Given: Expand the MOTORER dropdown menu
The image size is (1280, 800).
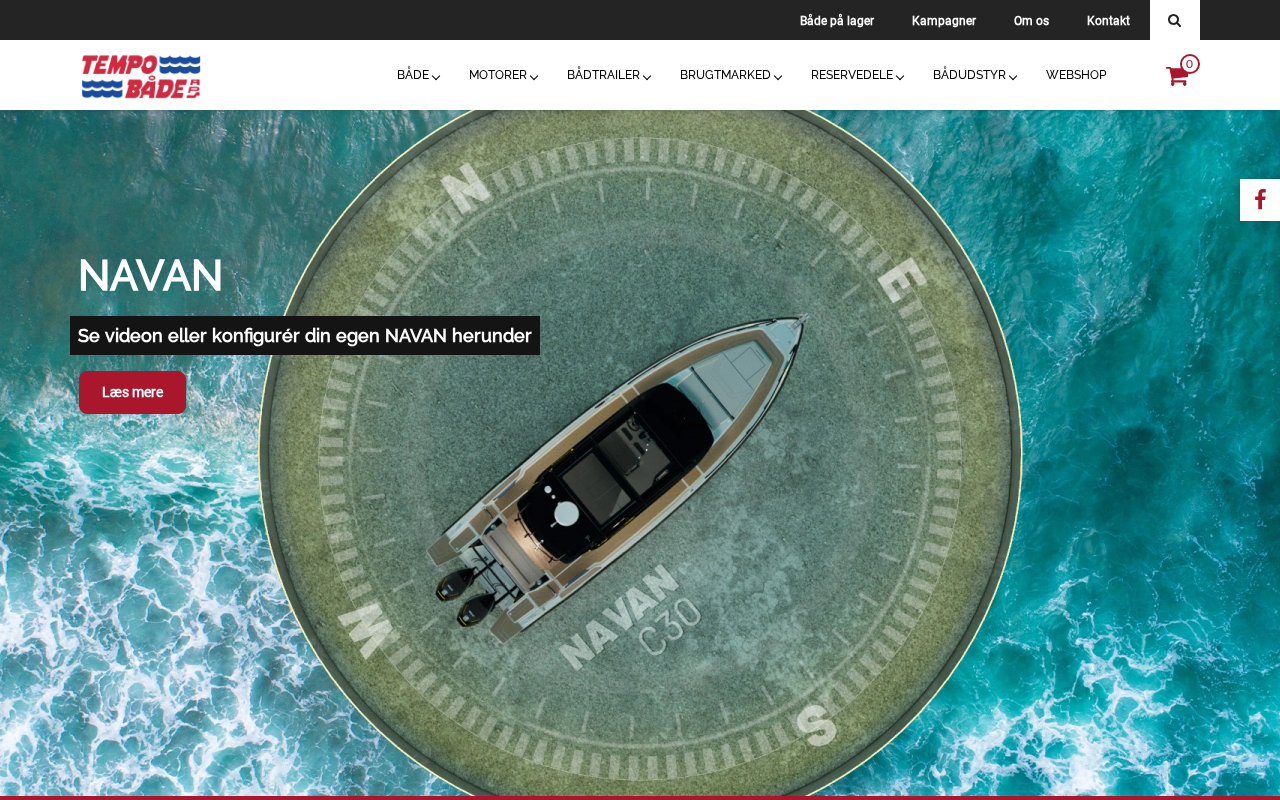Looking at the screenshot, I should (503, 75).
